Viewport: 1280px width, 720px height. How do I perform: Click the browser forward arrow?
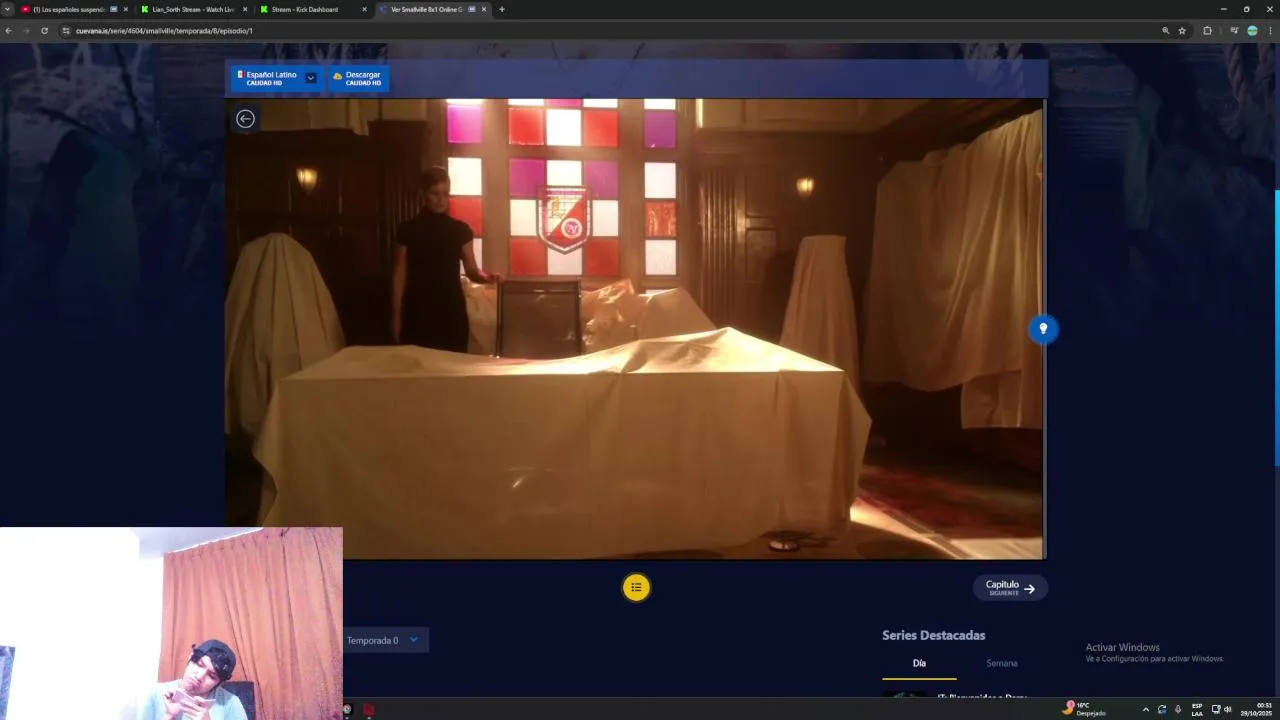coord(26,31)
